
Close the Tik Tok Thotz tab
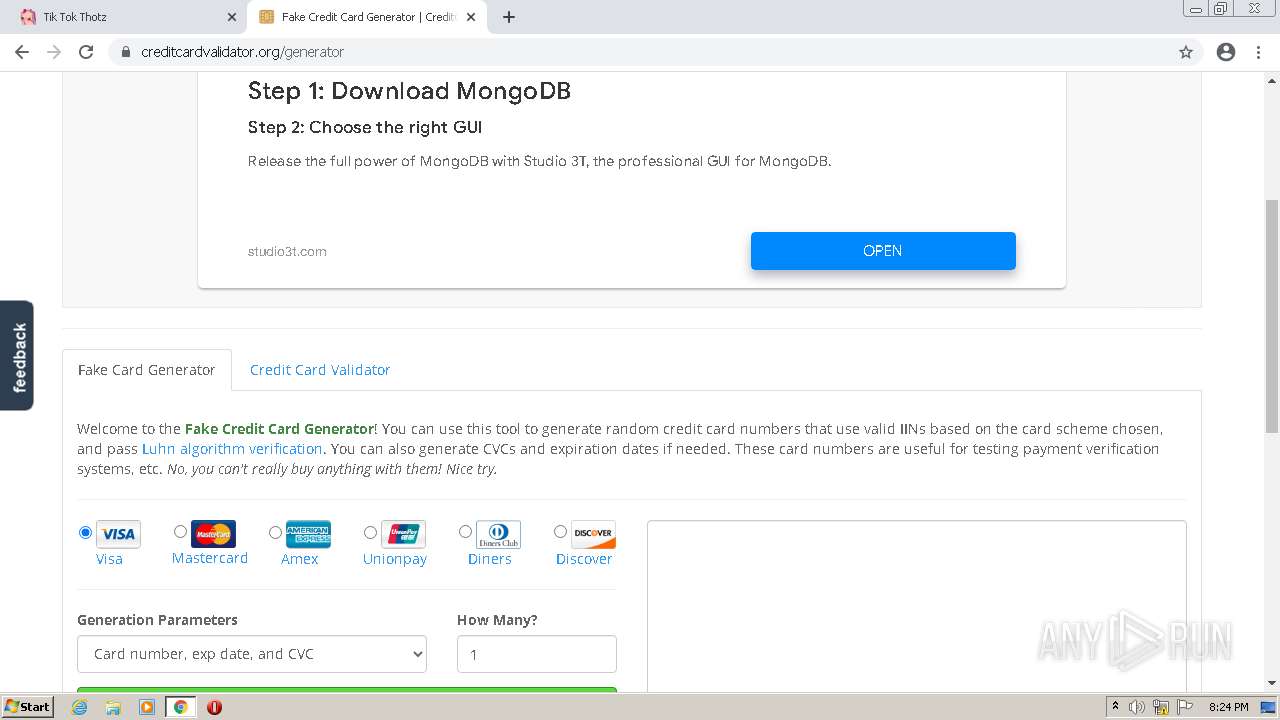point(232,17)
